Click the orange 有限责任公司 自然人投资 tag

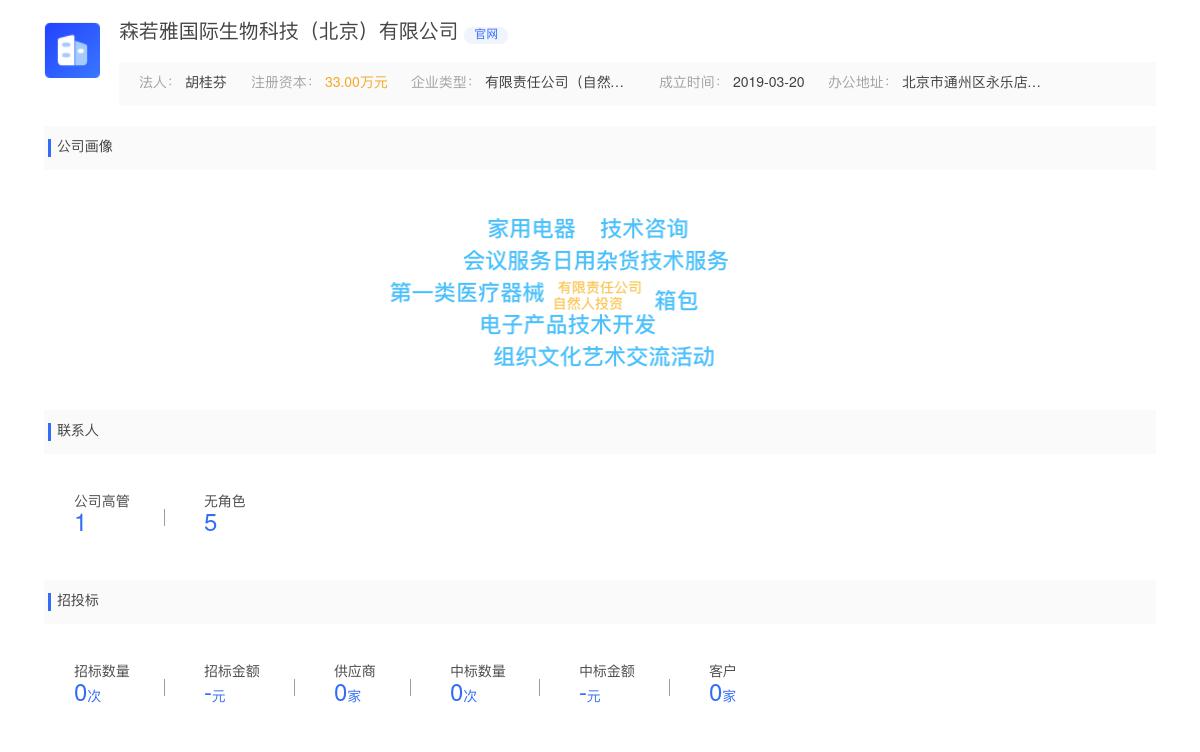[598, 295]
